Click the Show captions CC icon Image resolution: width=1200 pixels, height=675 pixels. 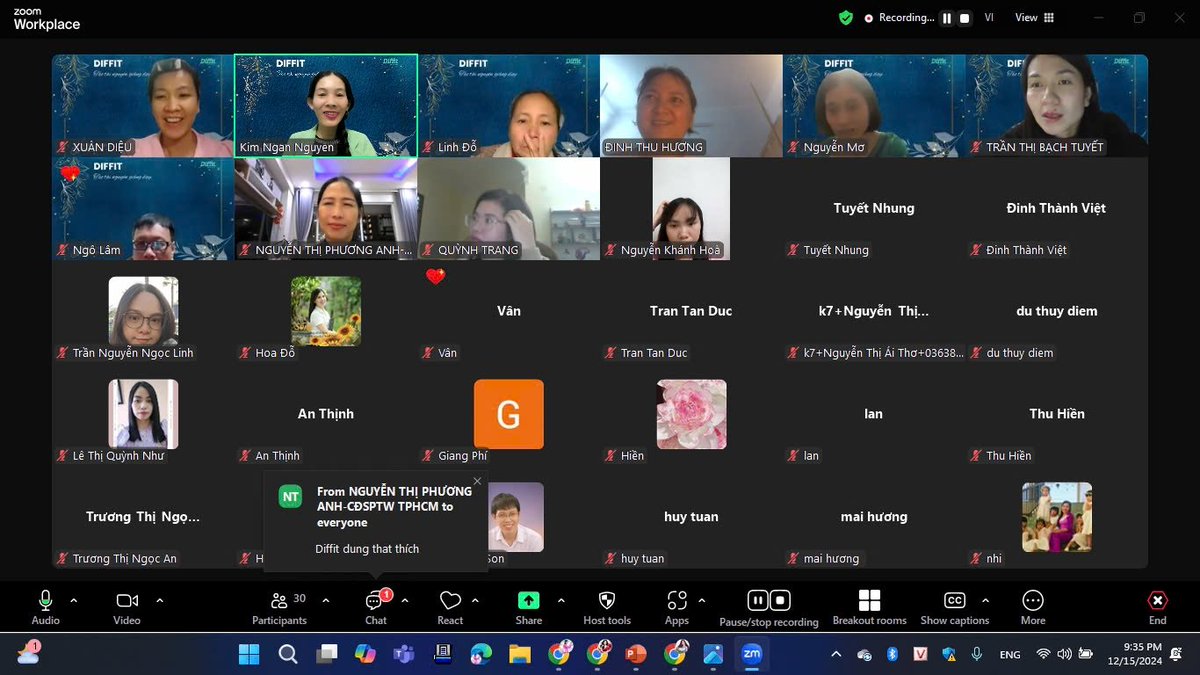[955, 600]
